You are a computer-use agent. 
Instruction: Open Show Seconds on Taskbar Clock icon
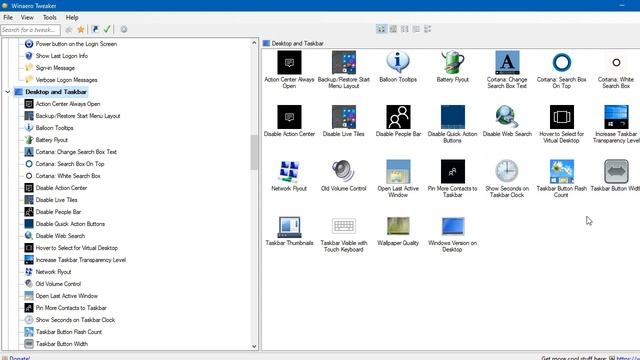pos(507,171)
